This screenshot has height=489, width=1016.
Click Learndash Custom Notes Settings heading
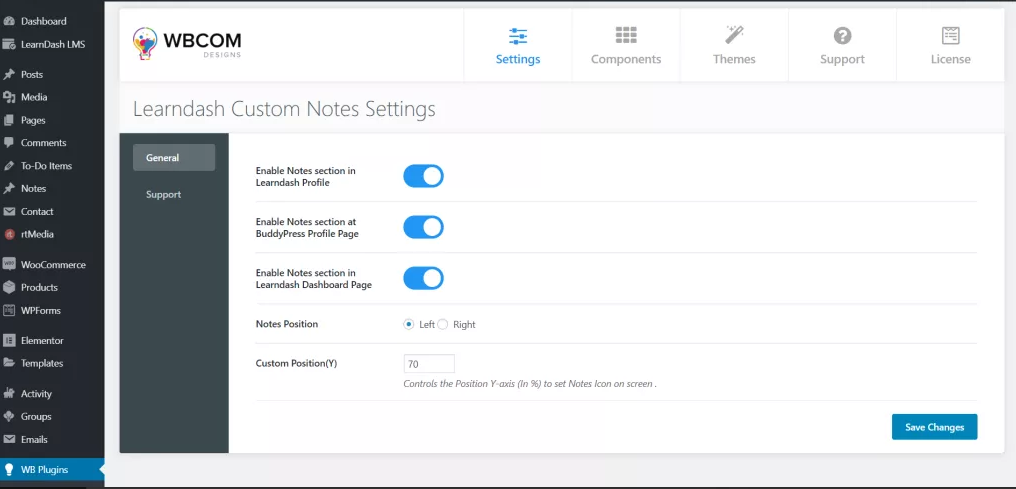[284, 109]
